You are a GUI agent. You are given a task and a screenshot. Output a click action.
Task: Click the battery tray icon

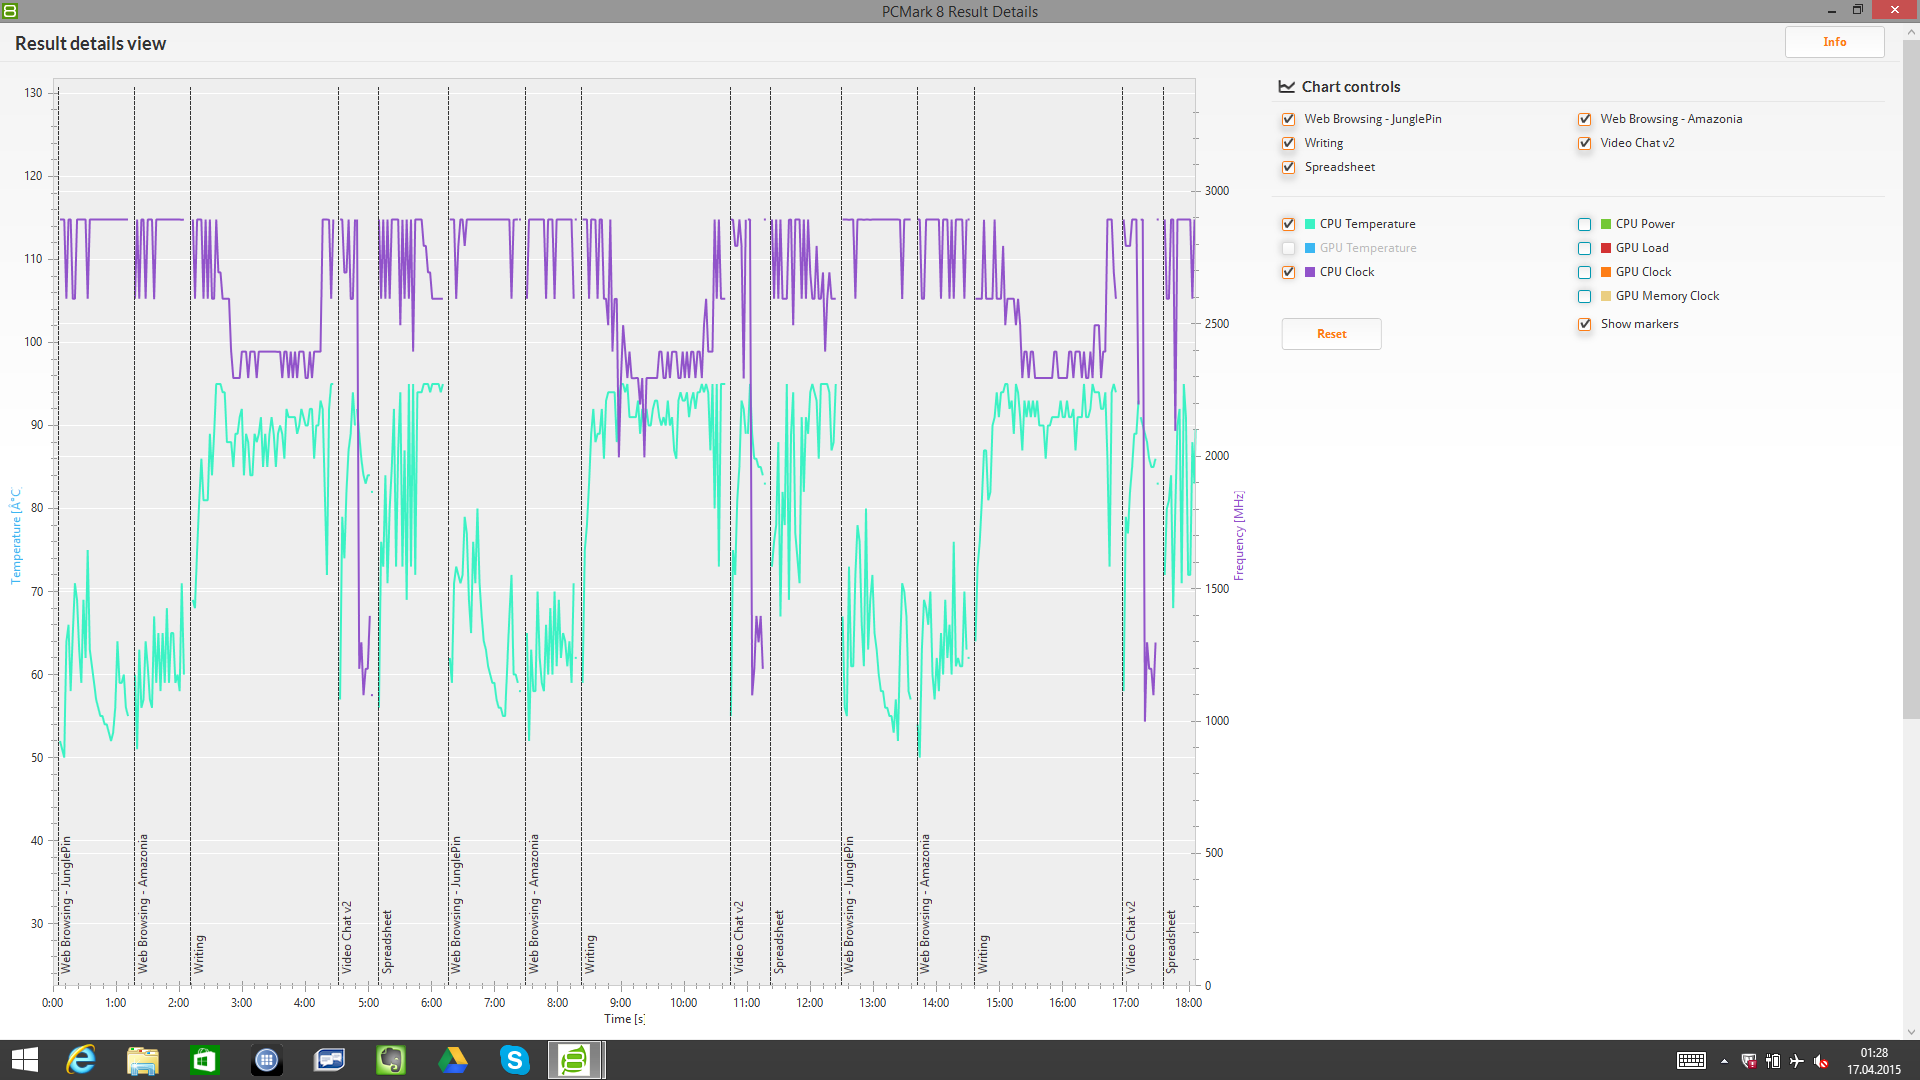coord(1773,1061)
